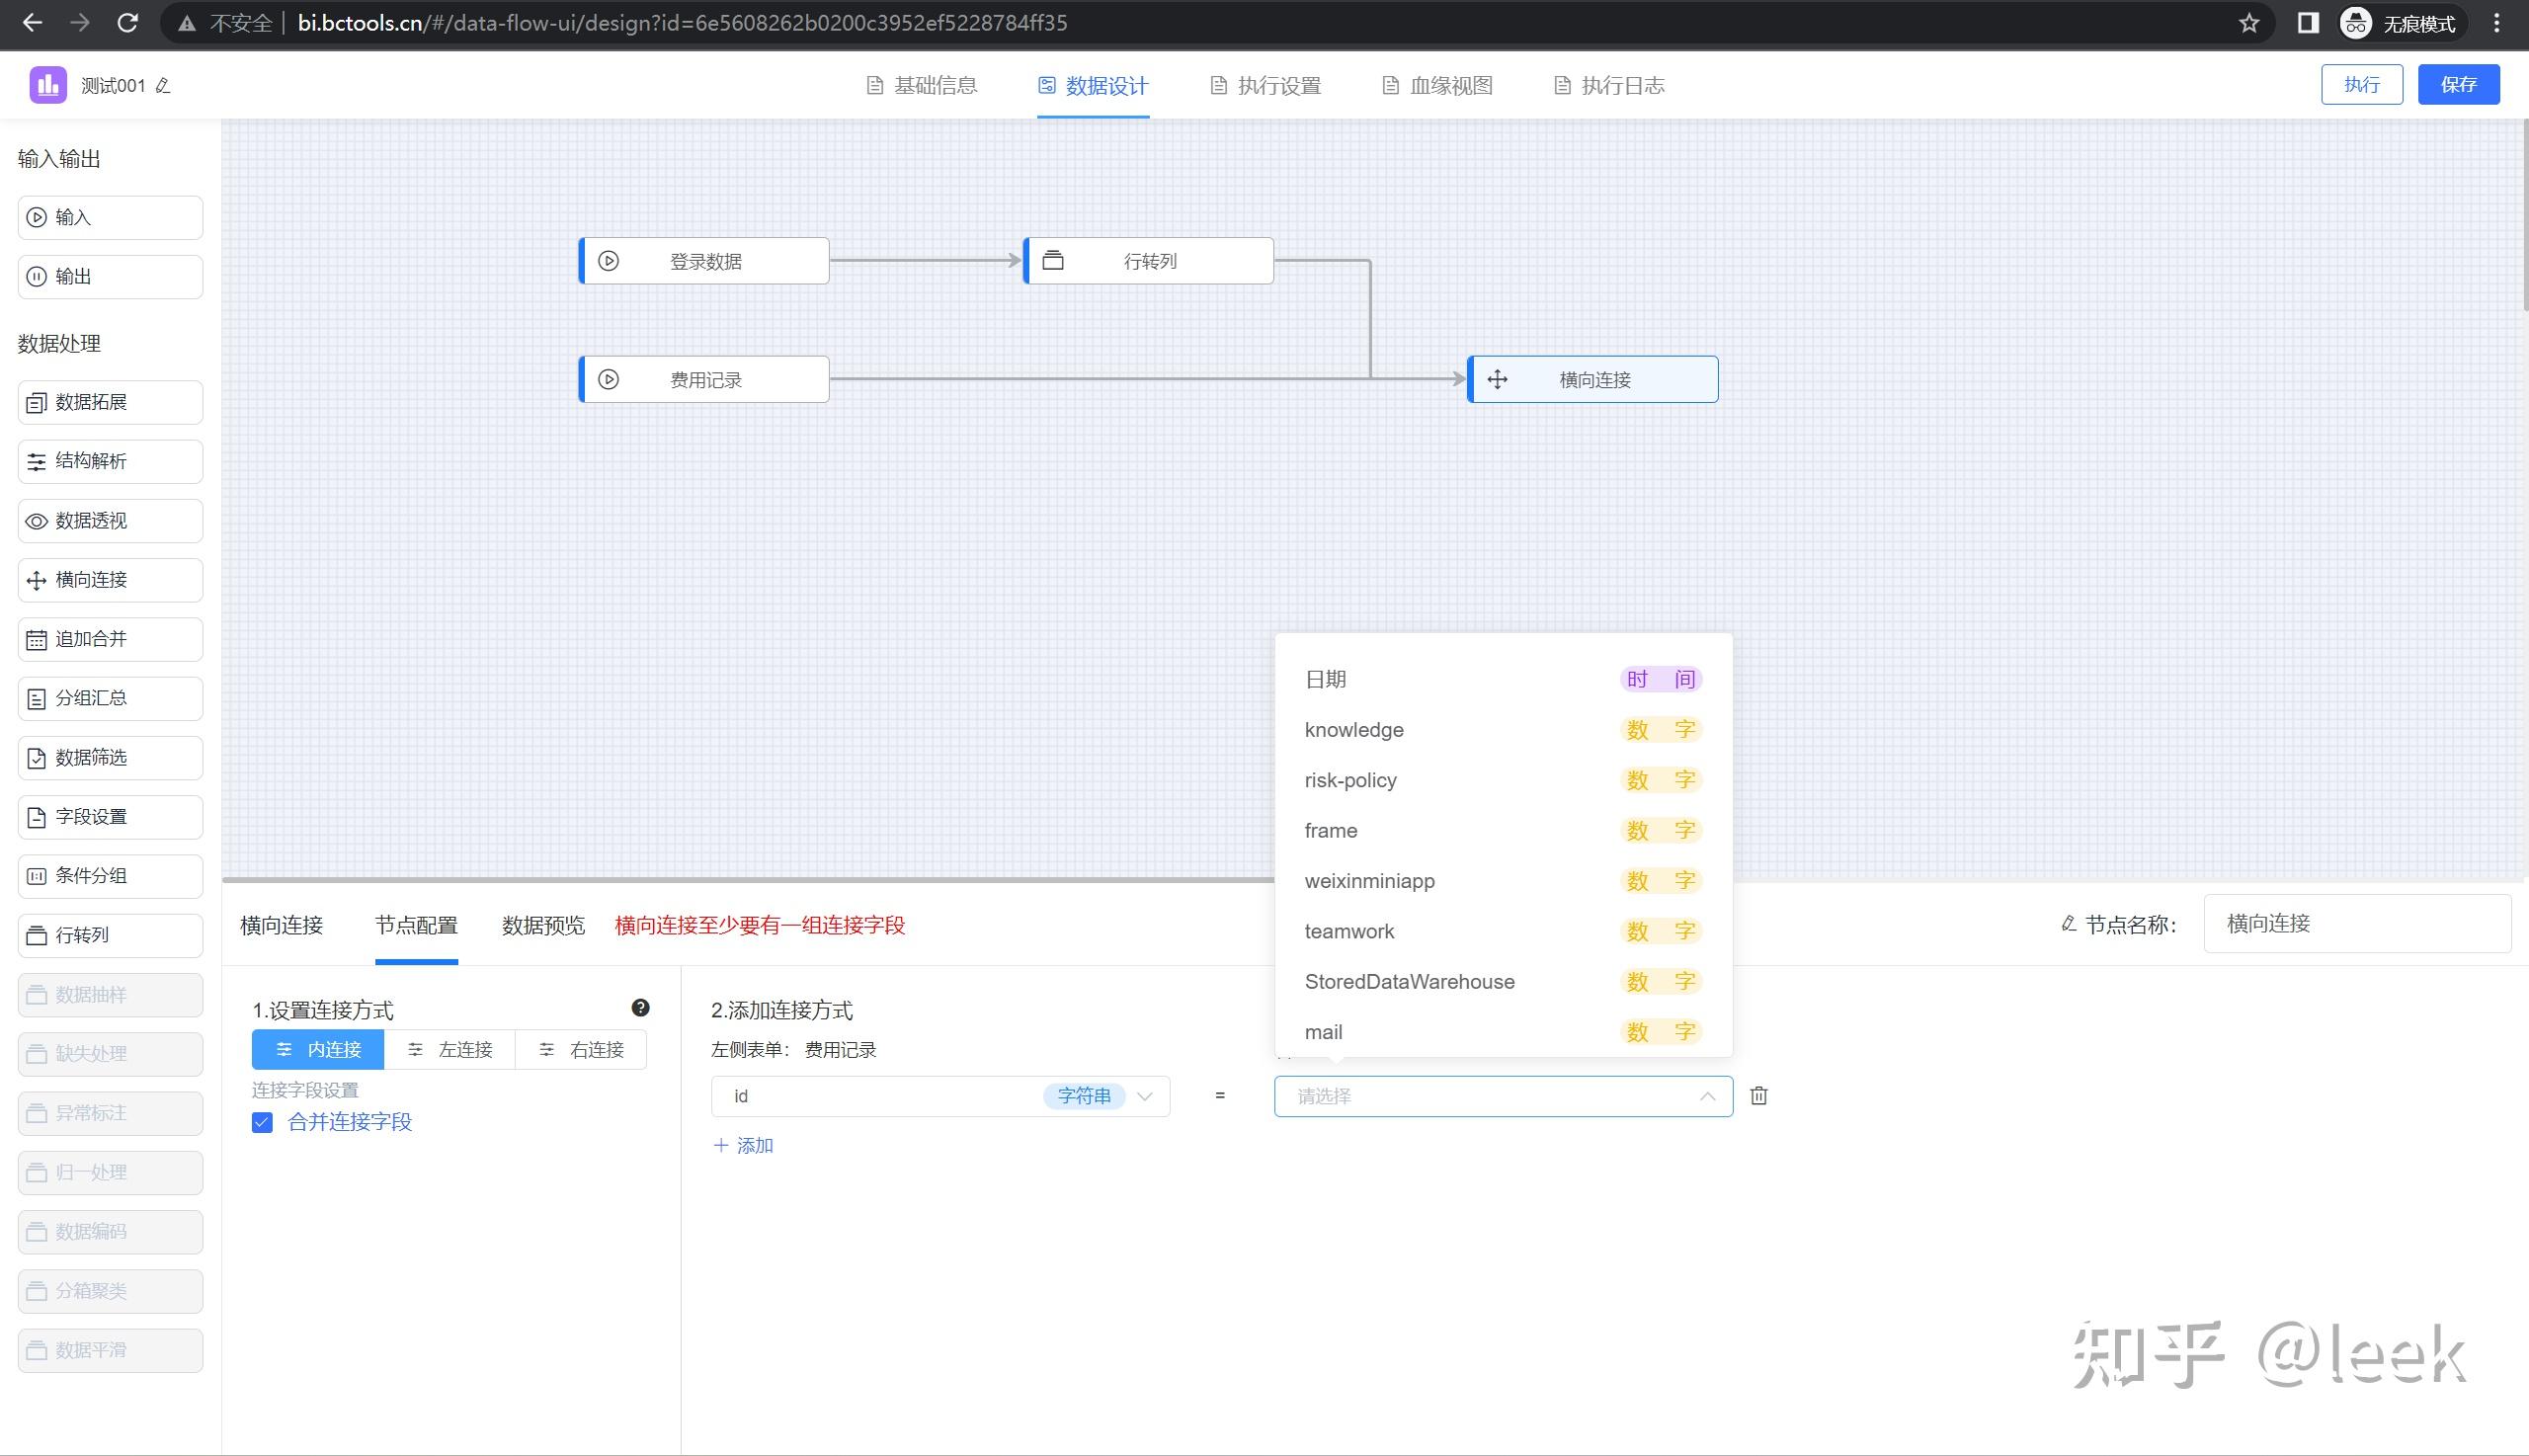Choose the 左连接 join type
Image resolution: width=2529 pixels, height=1456 pixels.
pos(450,1049)
